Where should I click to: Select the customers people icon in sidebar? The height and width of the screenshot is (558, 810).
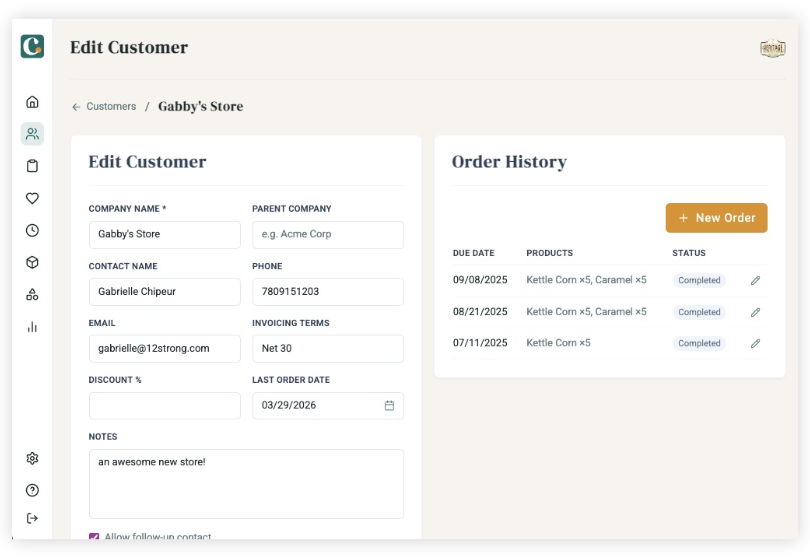tap(32, 134)
